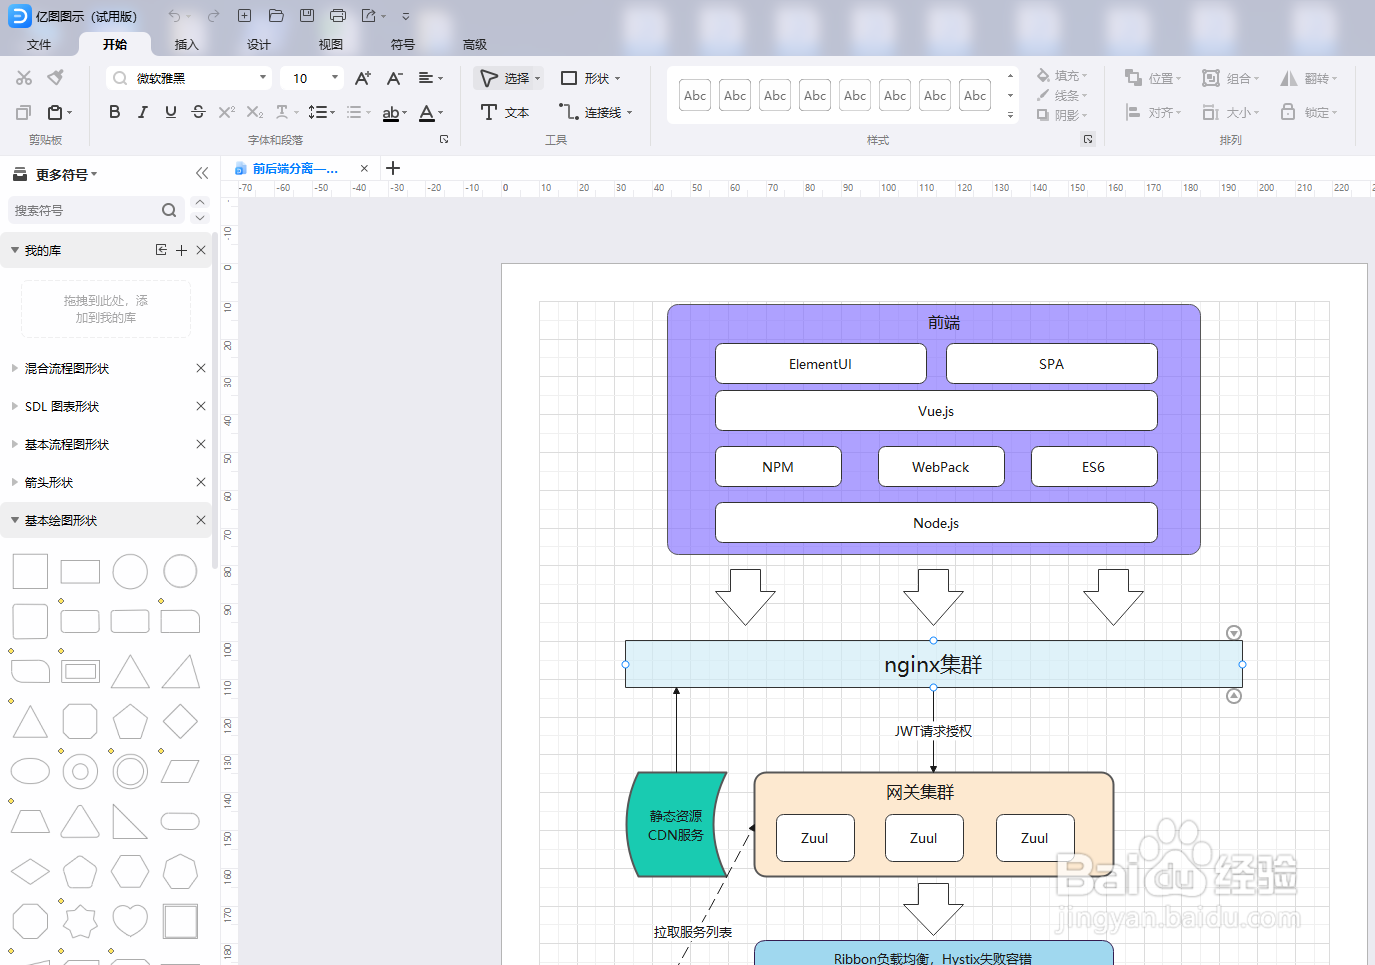Toggle Italic formatting
This screenshot has width=1375, height=965.
(x=142, y=112)
